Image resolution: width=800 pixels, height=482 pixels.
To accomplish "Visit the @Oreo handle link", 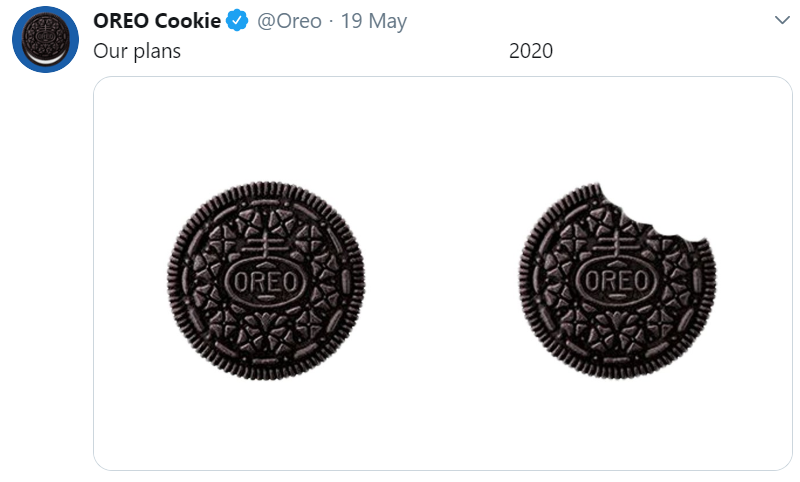I will (289, 21).
